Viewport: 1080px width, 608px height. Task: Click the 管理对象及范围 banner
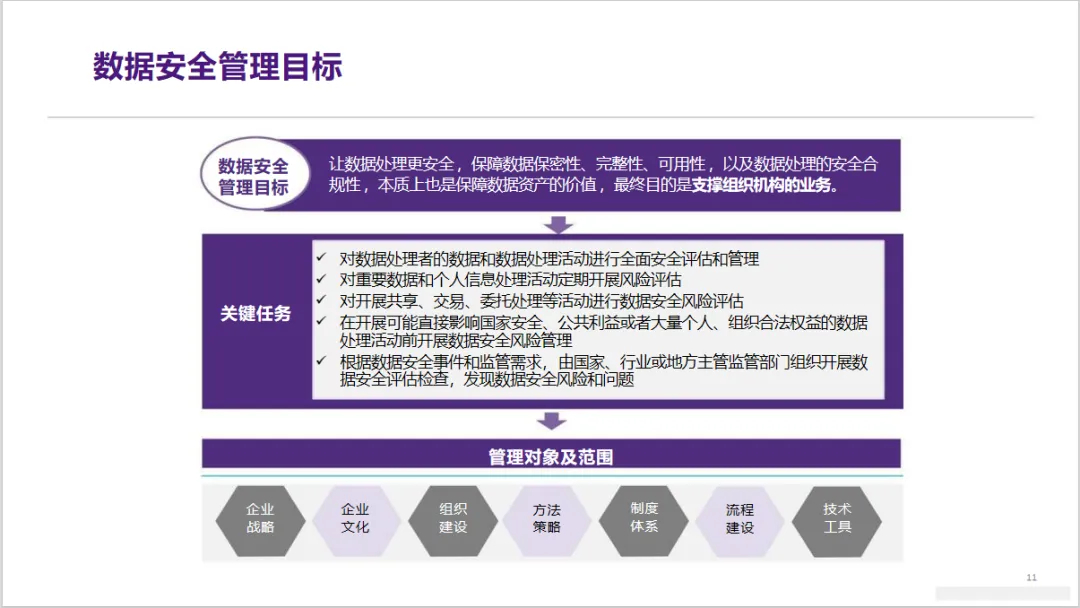tap(551, 454)
